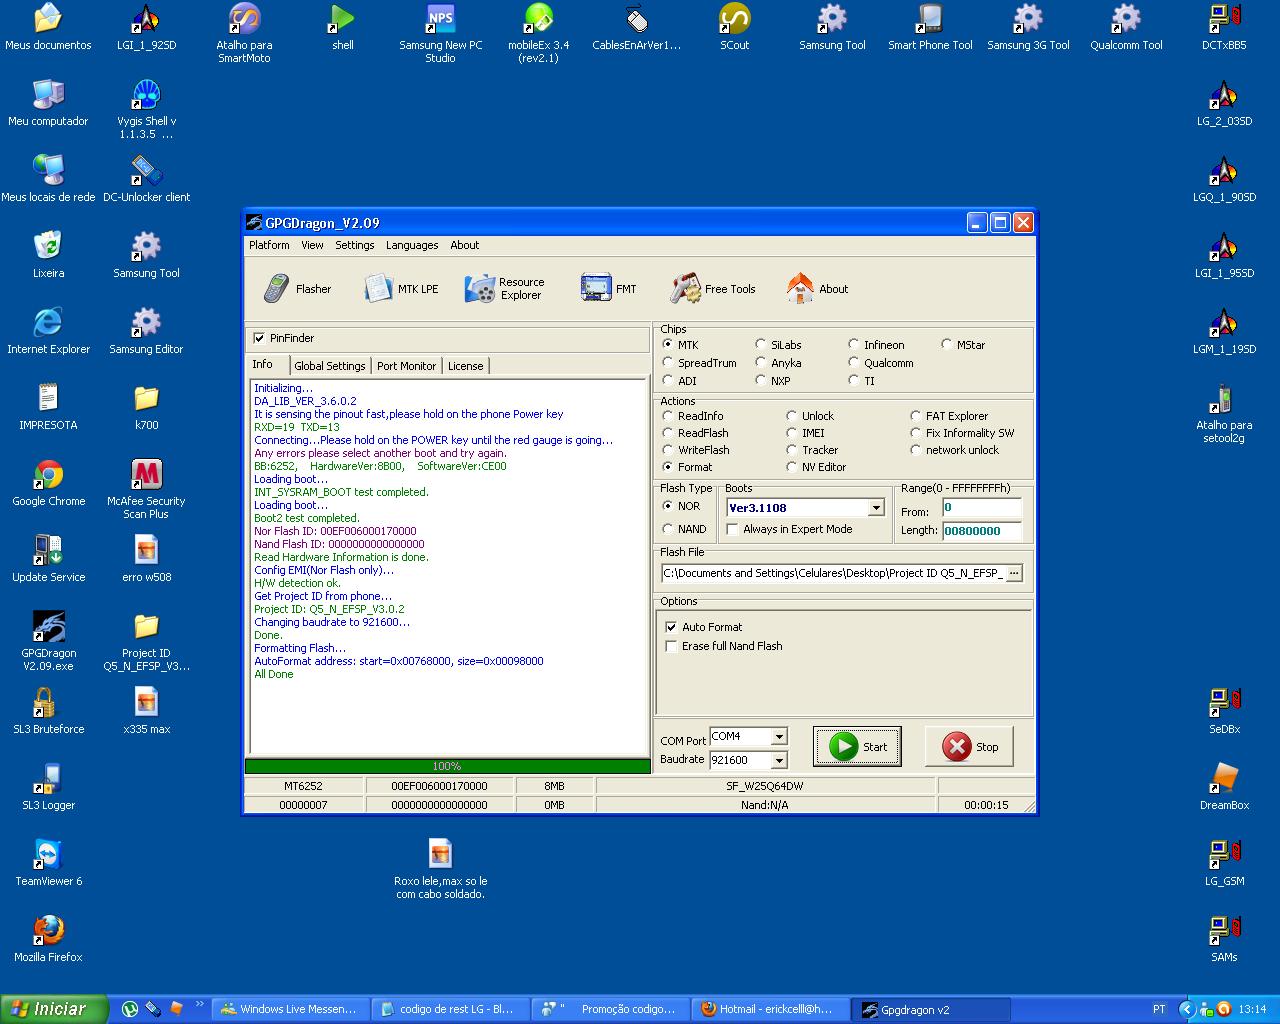Click the Length input field
The image size is (1280, 1024).
(981, 531)
